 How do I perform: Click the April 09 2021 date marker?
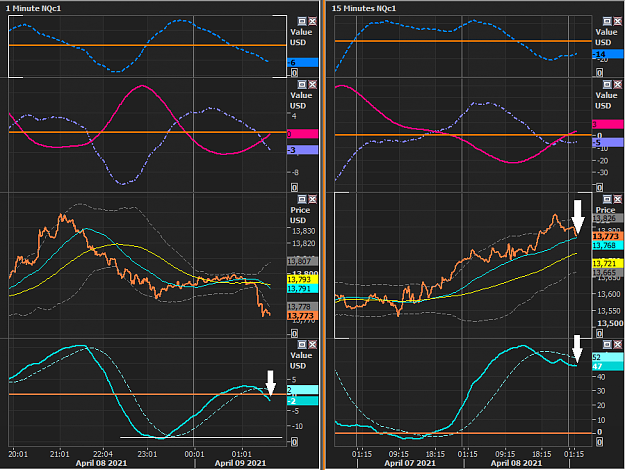point(240,463)
